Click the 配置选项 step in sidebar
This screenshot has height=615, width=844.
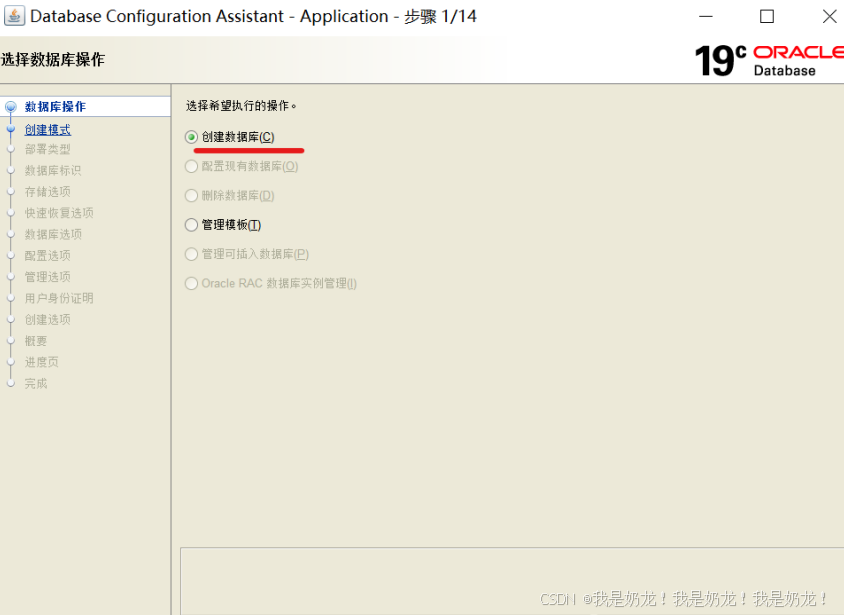(47, 256)
